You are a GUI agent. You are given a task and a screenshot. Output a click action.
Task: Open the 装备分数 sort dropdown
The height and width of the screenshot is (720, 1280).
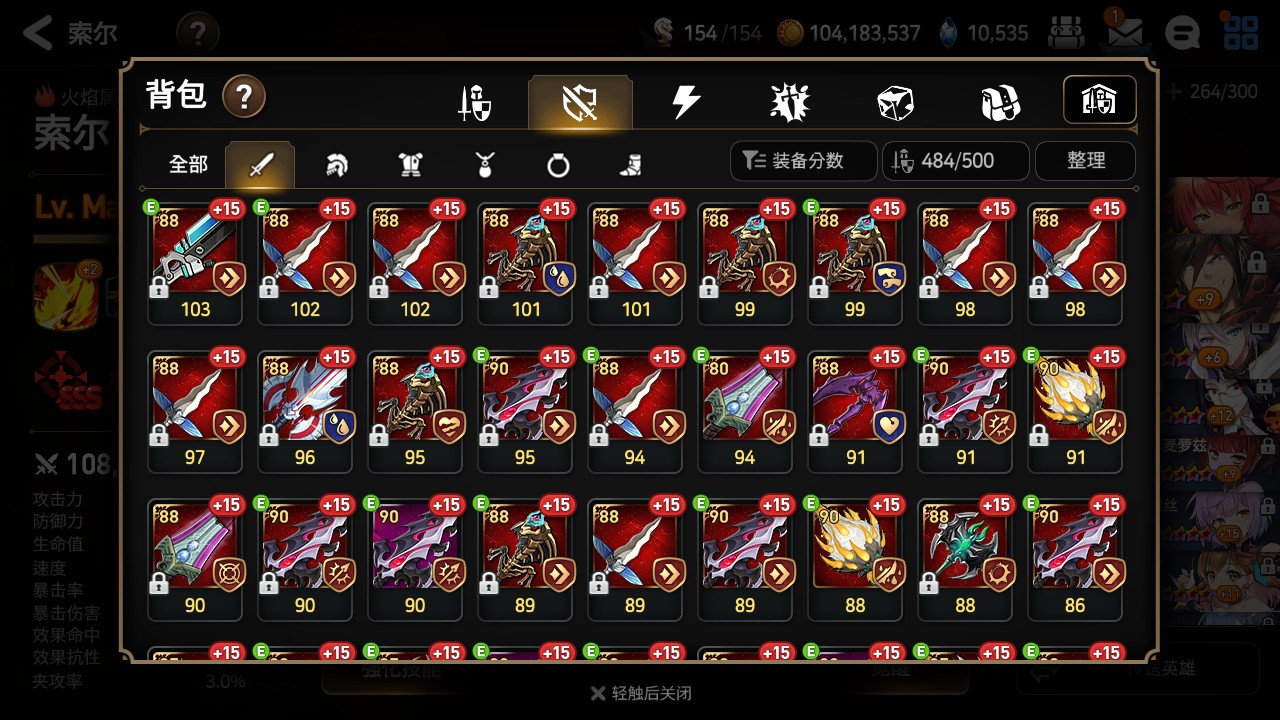(x=804, y=161)
